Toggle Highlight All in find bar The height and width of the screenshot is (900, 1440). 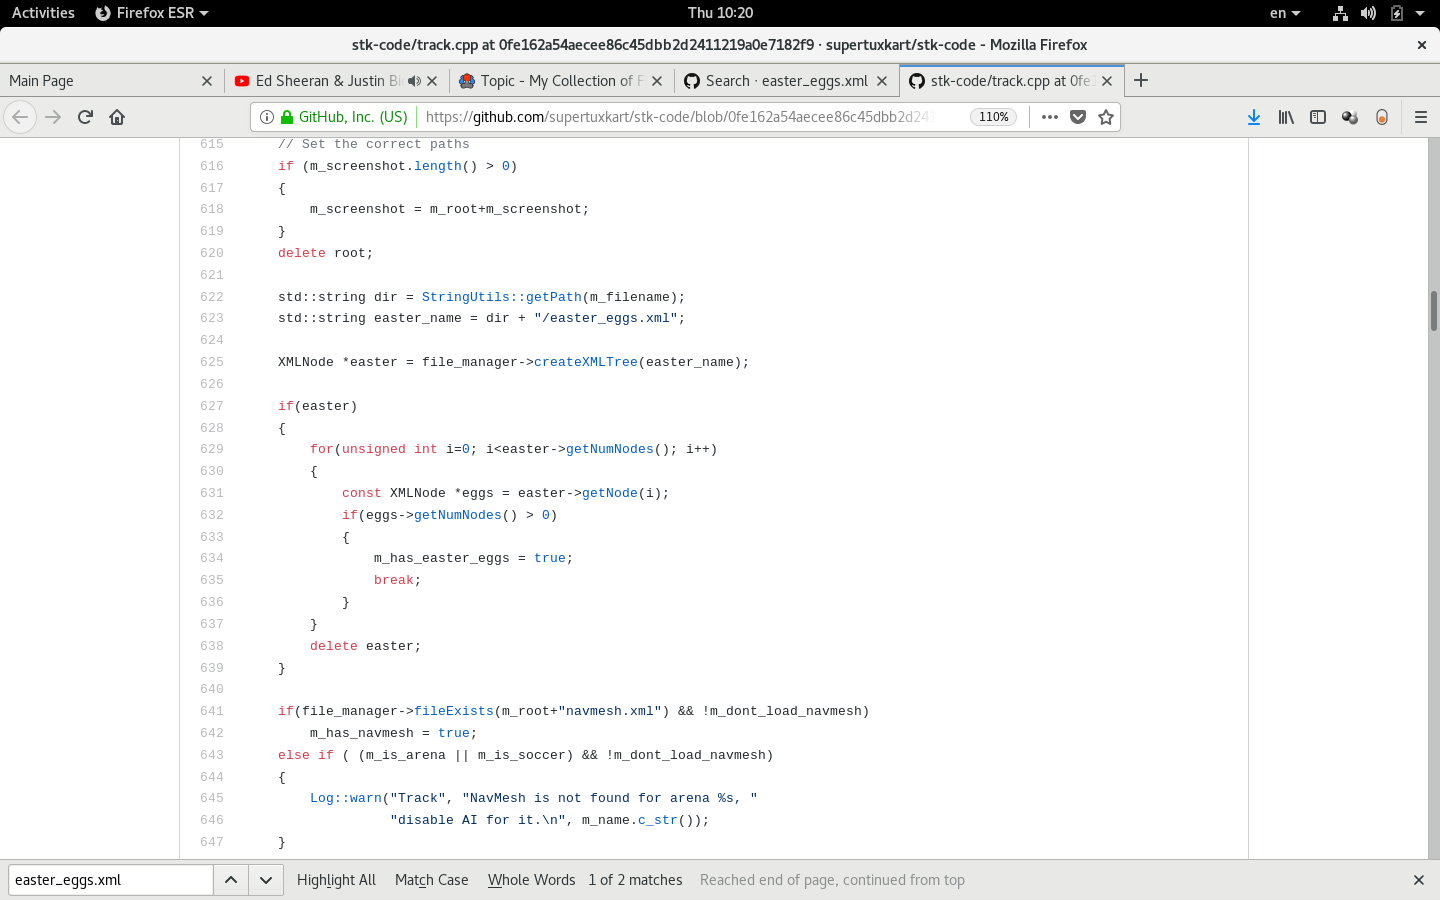pyautogui.click(x=336, y=880)
